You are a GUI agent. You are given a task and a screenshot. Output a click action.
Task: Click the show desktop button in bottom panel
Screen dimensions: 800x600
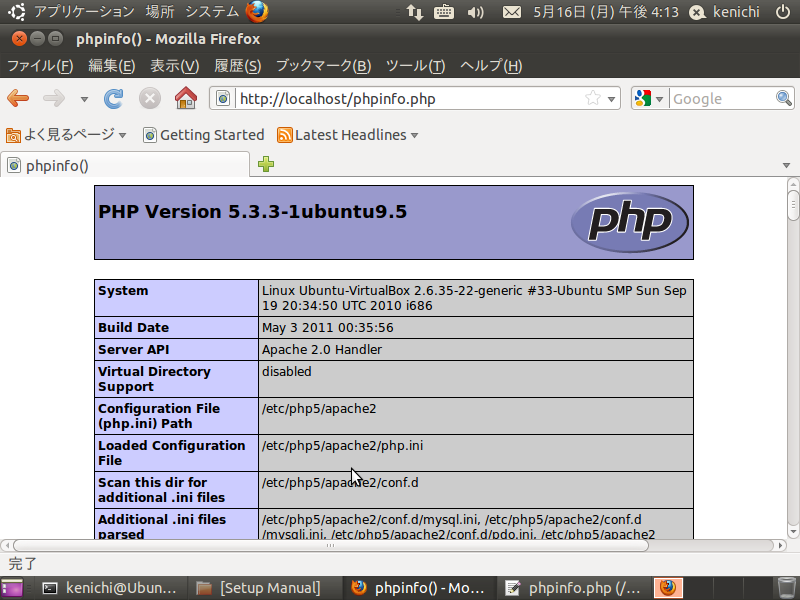point(12,588)
